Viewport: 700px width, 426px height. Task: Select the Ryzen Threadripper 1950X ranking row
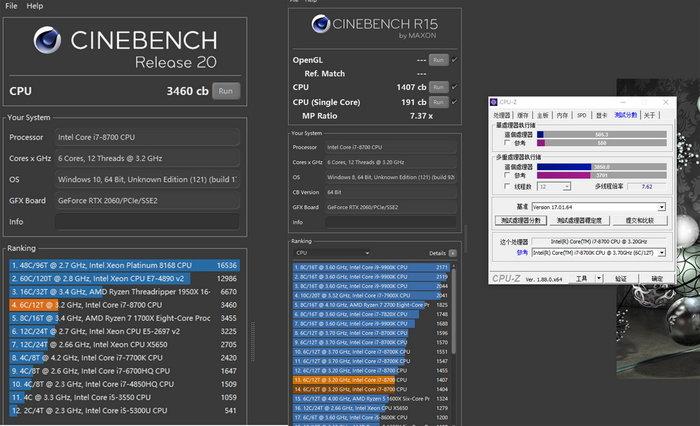tap(124, 292)
